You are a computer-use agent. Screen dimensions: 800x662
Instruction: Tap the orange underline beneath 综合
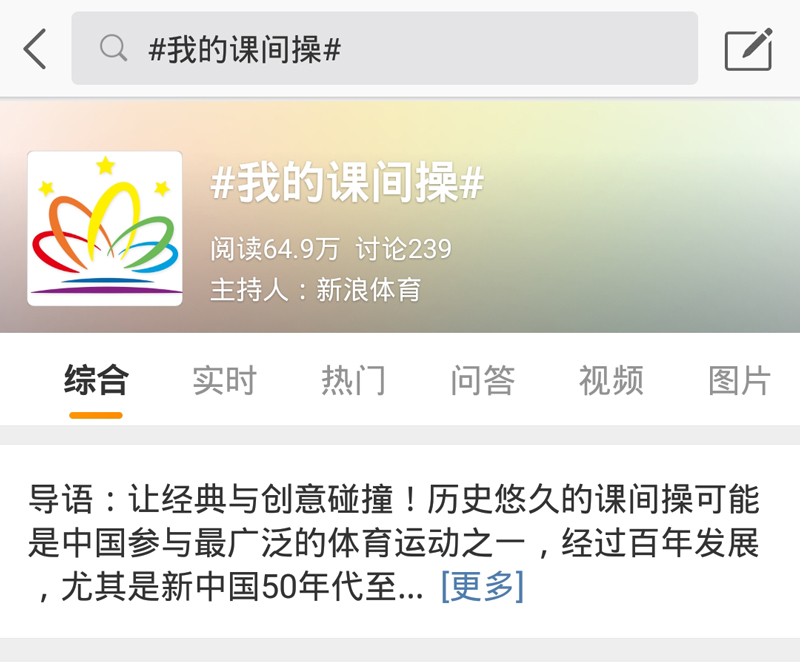(96, 415)
